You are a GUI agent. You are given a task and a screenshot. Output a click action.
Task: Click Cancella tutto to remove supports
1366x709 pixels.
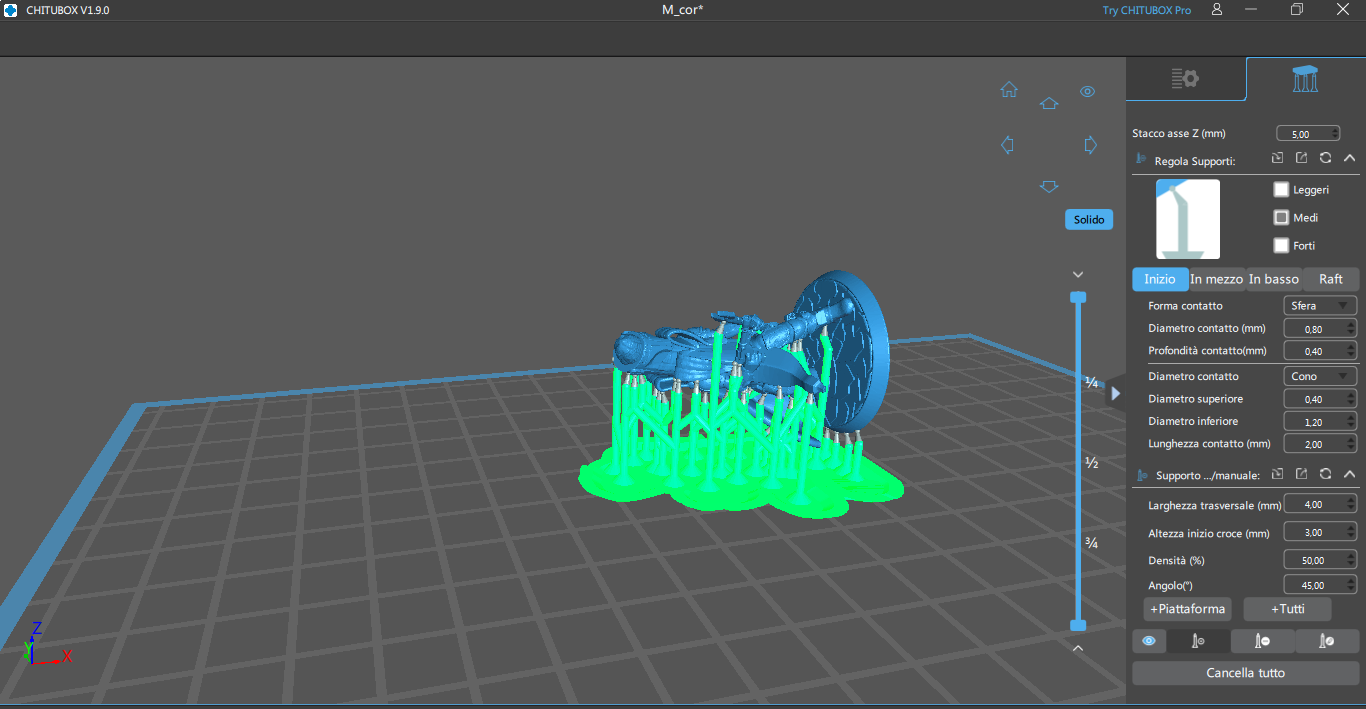[x=1245, y=673]
